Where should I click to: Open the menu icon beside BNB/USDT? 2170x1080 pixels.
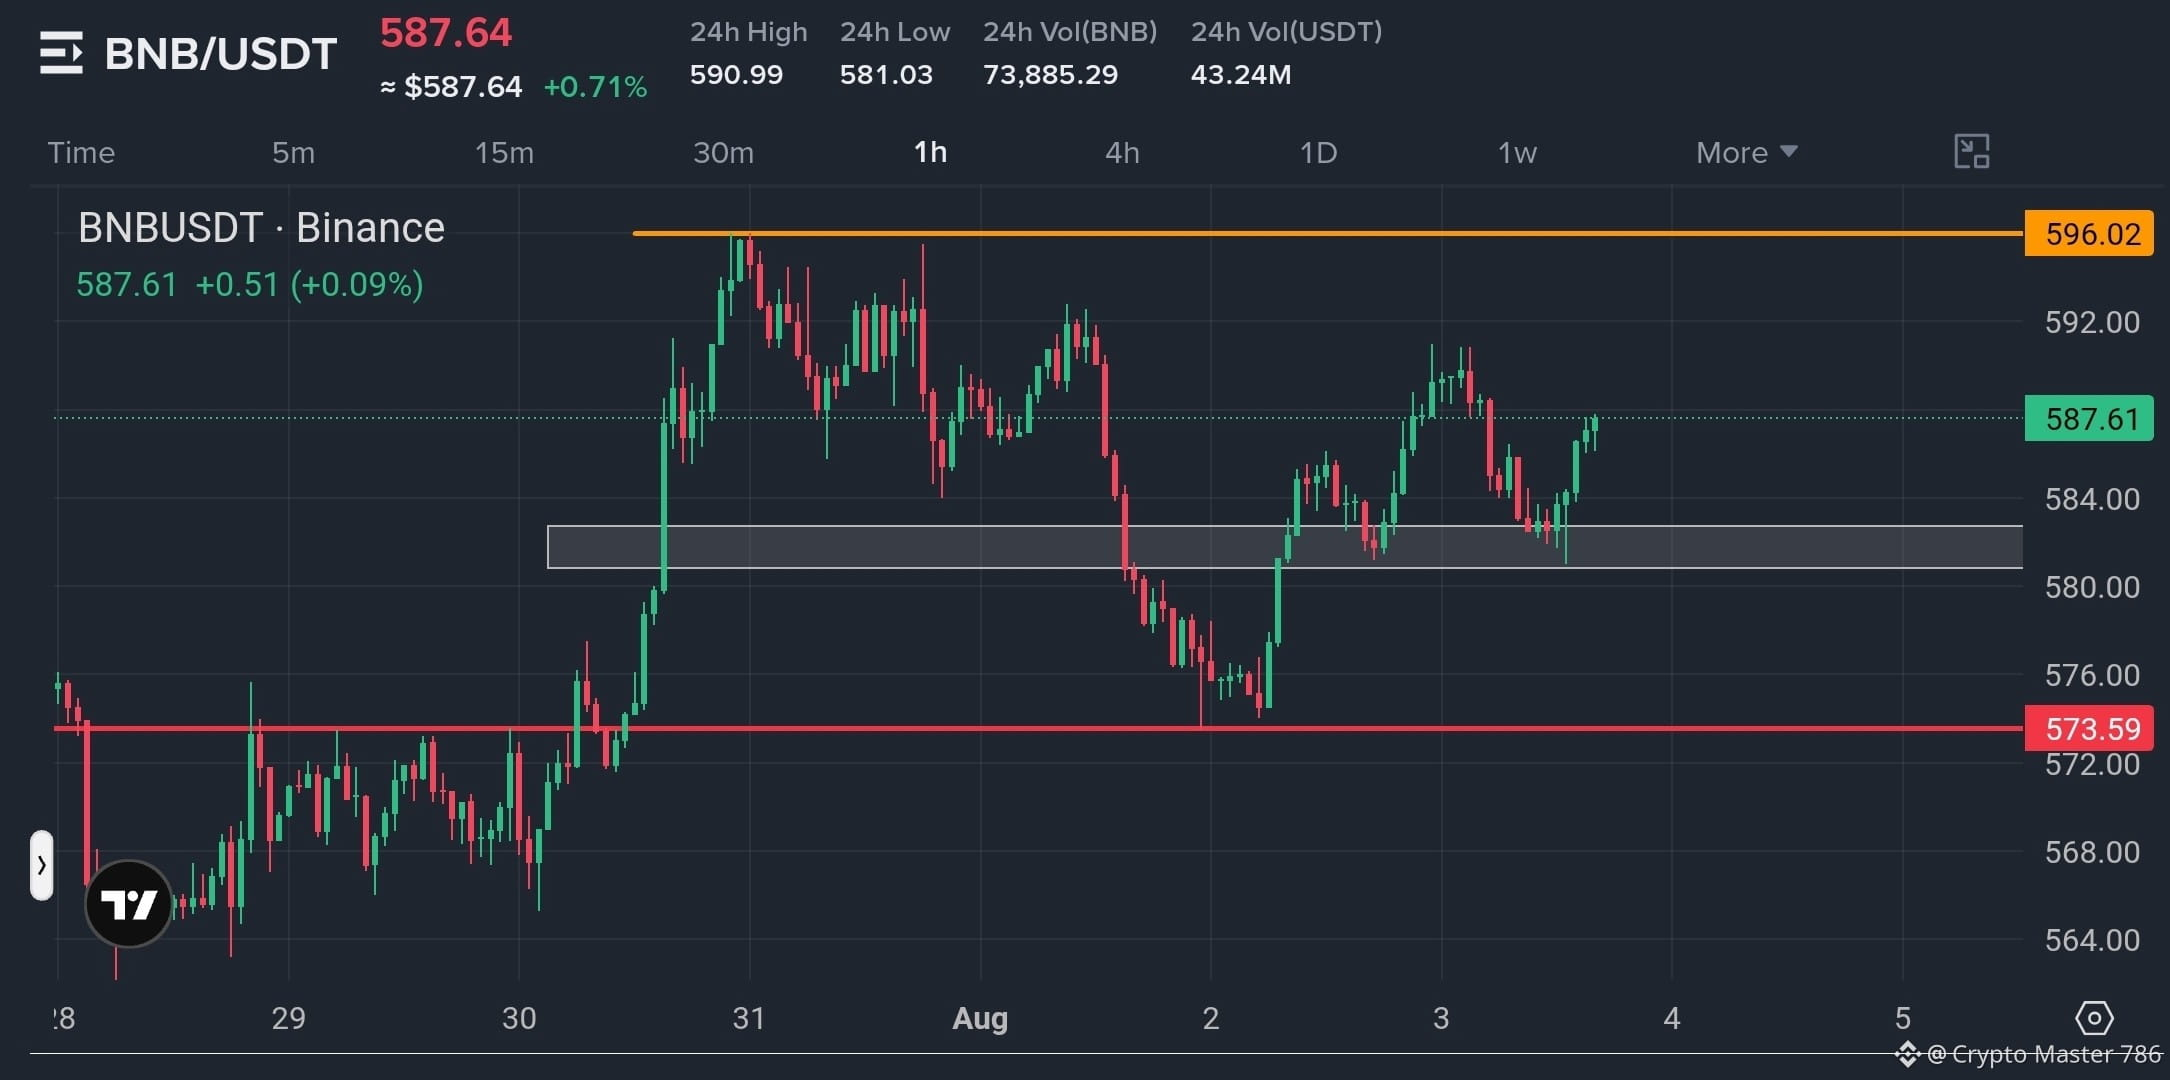coord(61,53)
